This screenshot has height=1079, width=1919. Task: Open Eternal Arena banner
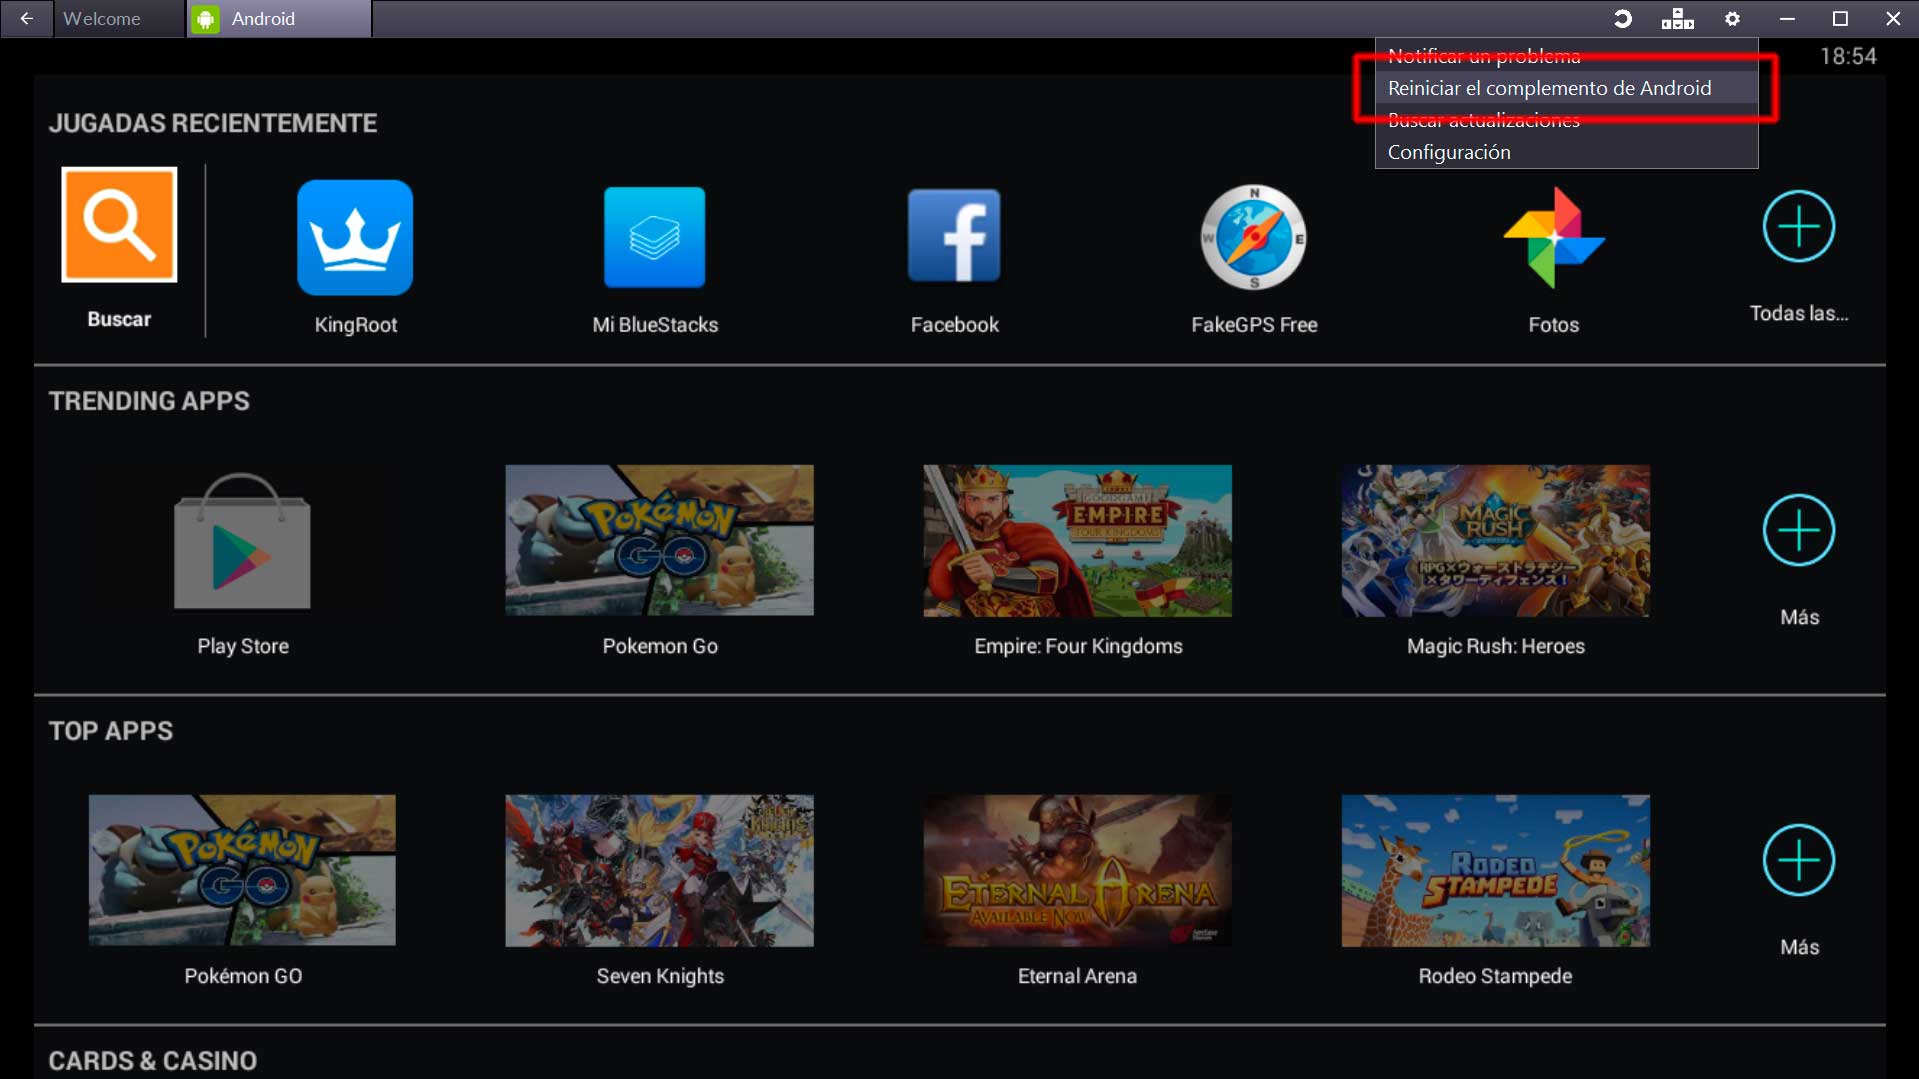click(1077, 870)
